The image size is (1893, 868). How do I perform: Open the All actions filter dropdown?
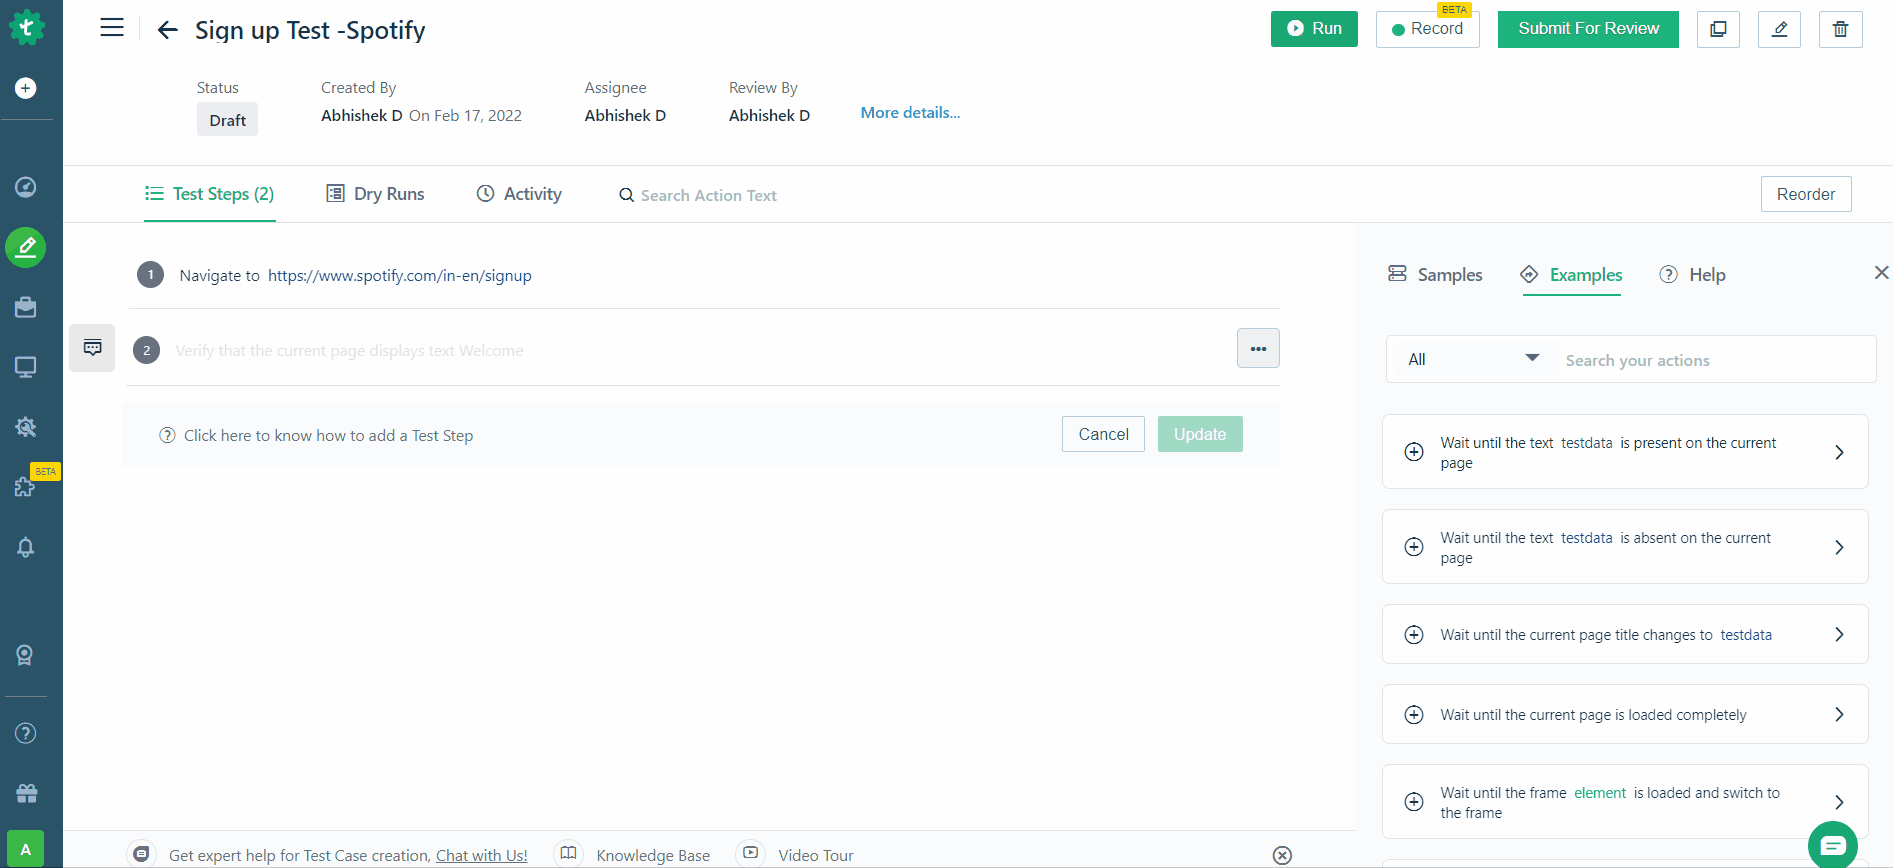click(x=1472, y=359)
